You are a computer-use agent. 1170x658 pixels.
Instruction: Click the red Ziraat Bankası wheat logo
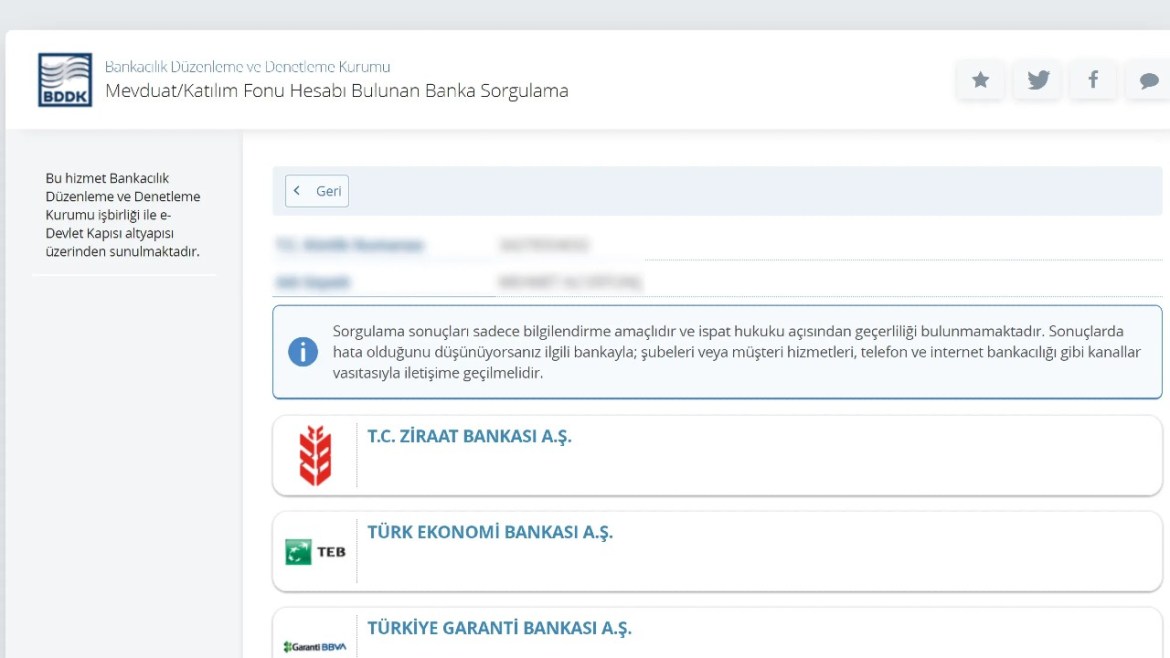pos(315,455)
